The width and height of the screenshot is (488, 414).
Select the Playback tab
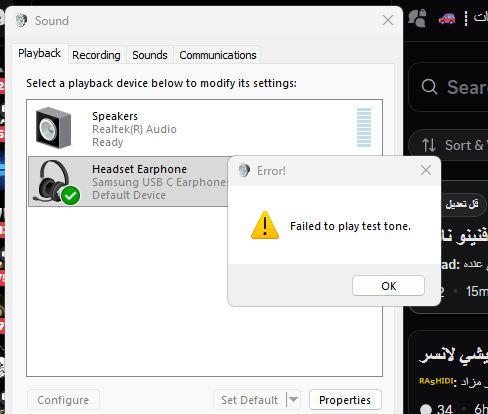(x=39, y=53)
